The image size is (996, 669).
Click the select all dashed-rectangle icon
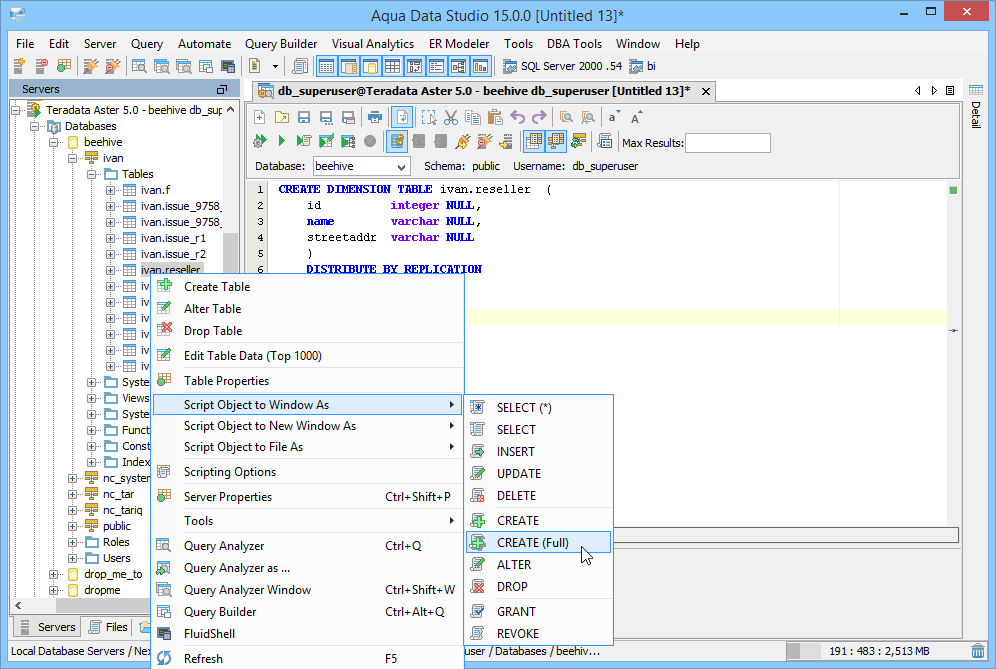tap(429, 118)
